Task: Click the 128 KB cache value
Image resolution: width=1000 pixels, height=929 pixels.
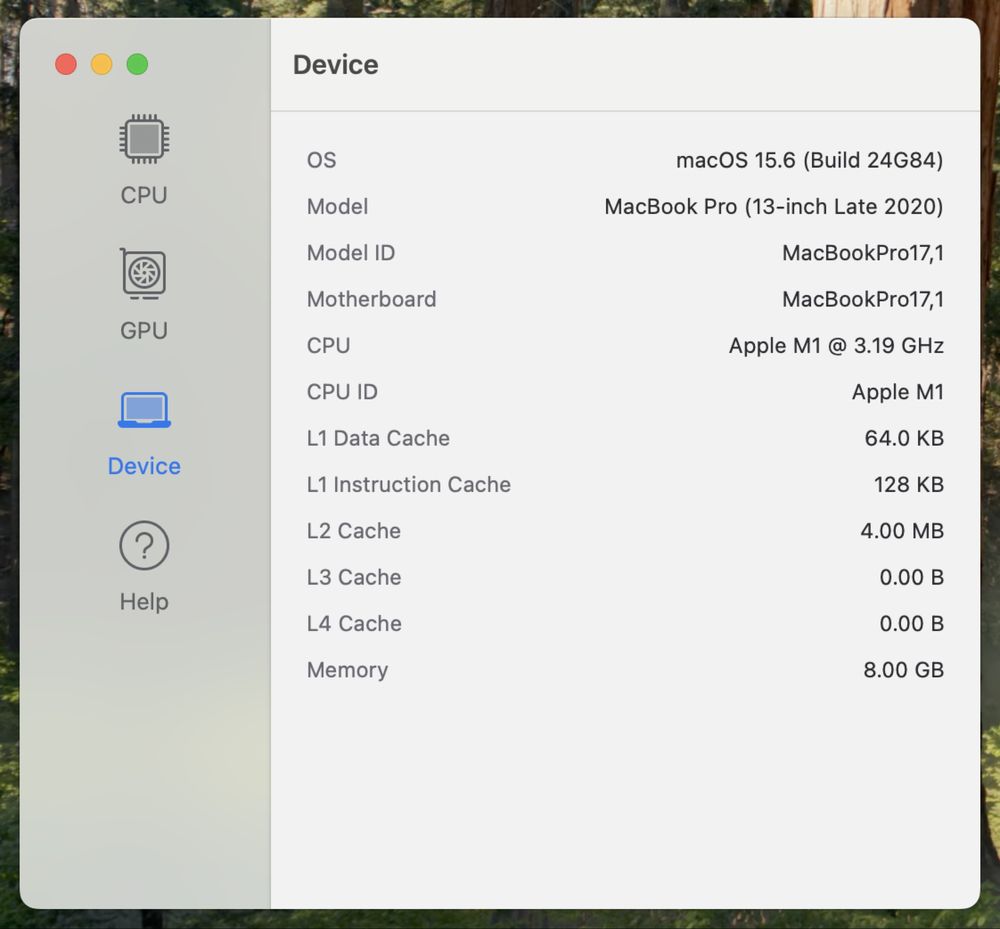Action: 909,485
